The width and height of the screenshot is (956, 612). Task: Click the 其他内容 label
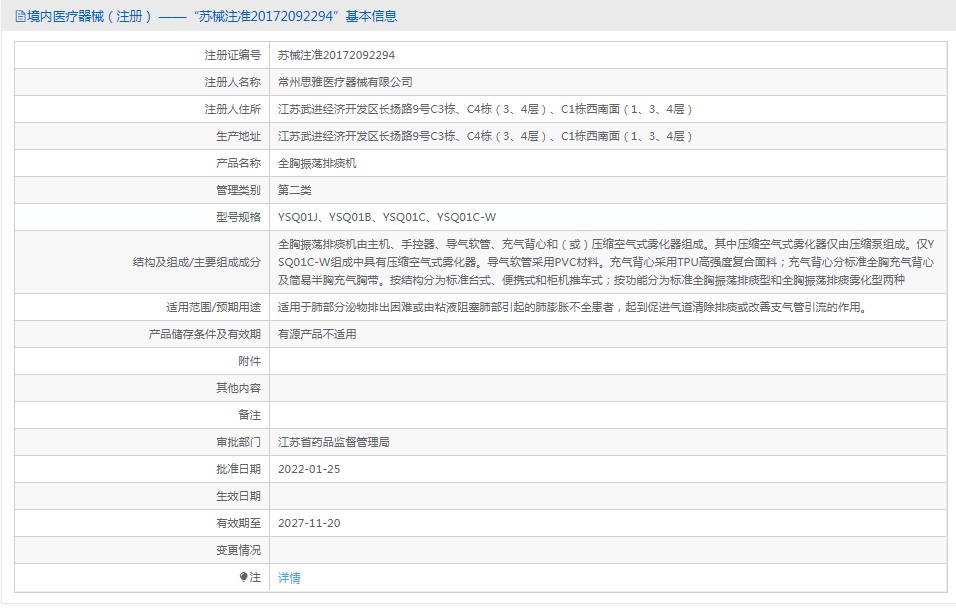[238, 388]
